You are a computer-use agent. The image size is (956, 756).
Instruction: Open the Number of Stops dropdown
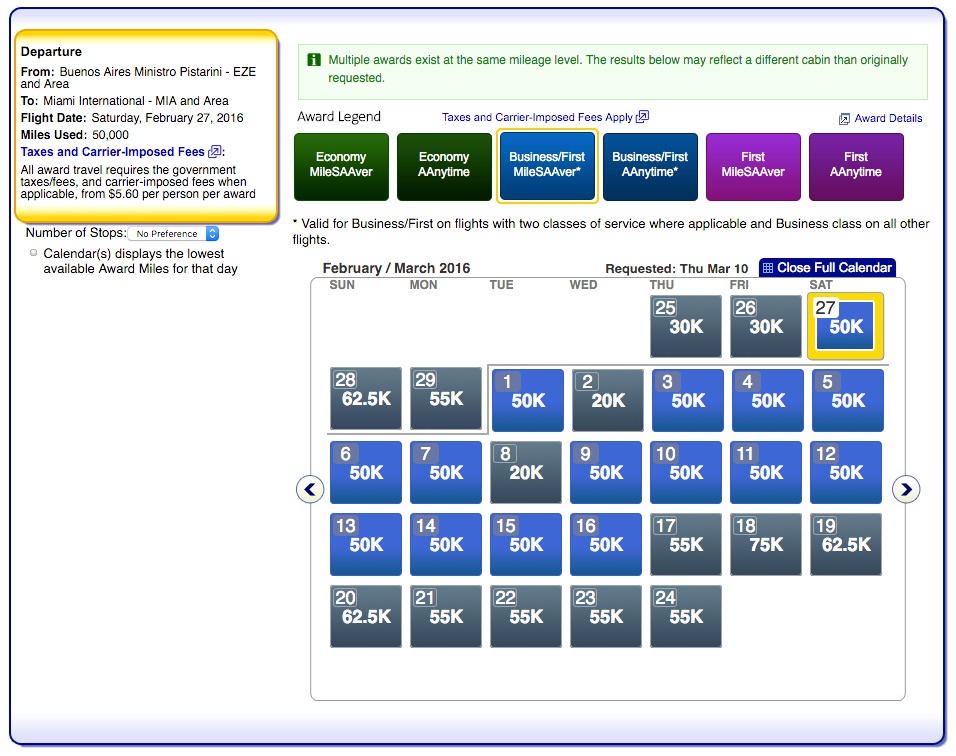(x=173, y=234)
